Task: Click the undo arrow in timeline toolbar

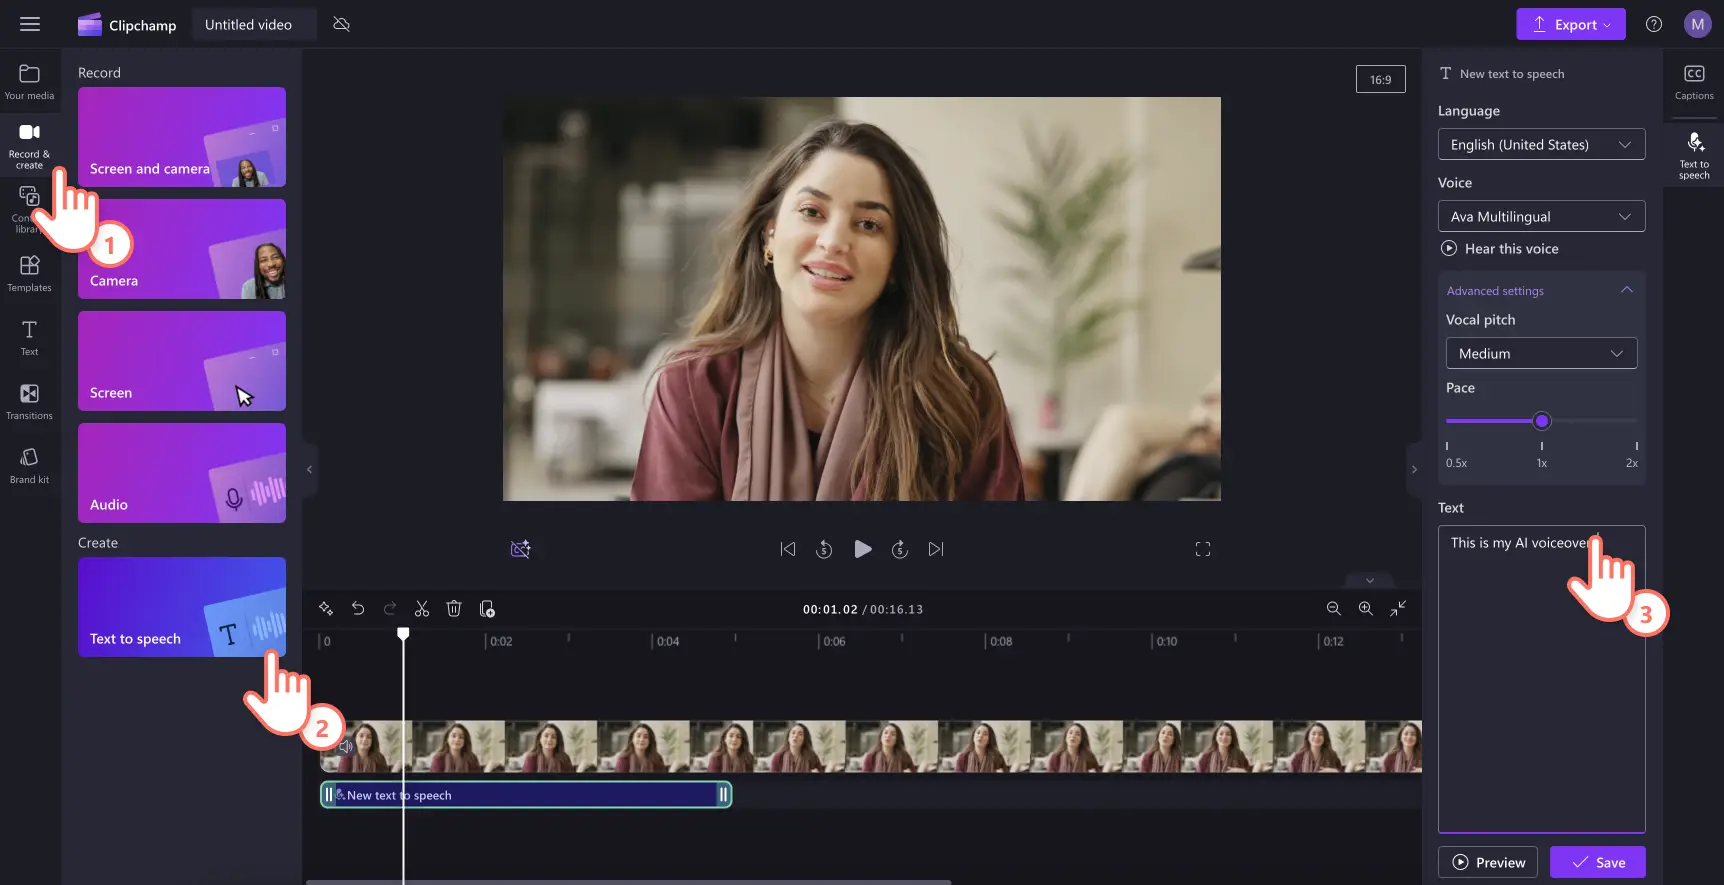Action: pyautogui.click(x=358, y=609)
